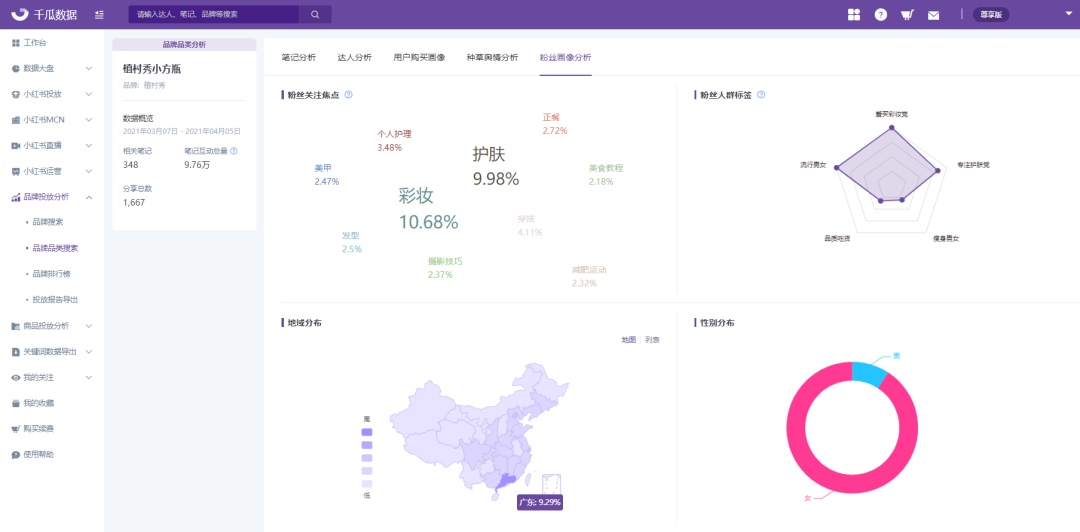1080x532 pixels.
Task: Click help icon beside 粉丝人群标签
Action: [761, 95]
